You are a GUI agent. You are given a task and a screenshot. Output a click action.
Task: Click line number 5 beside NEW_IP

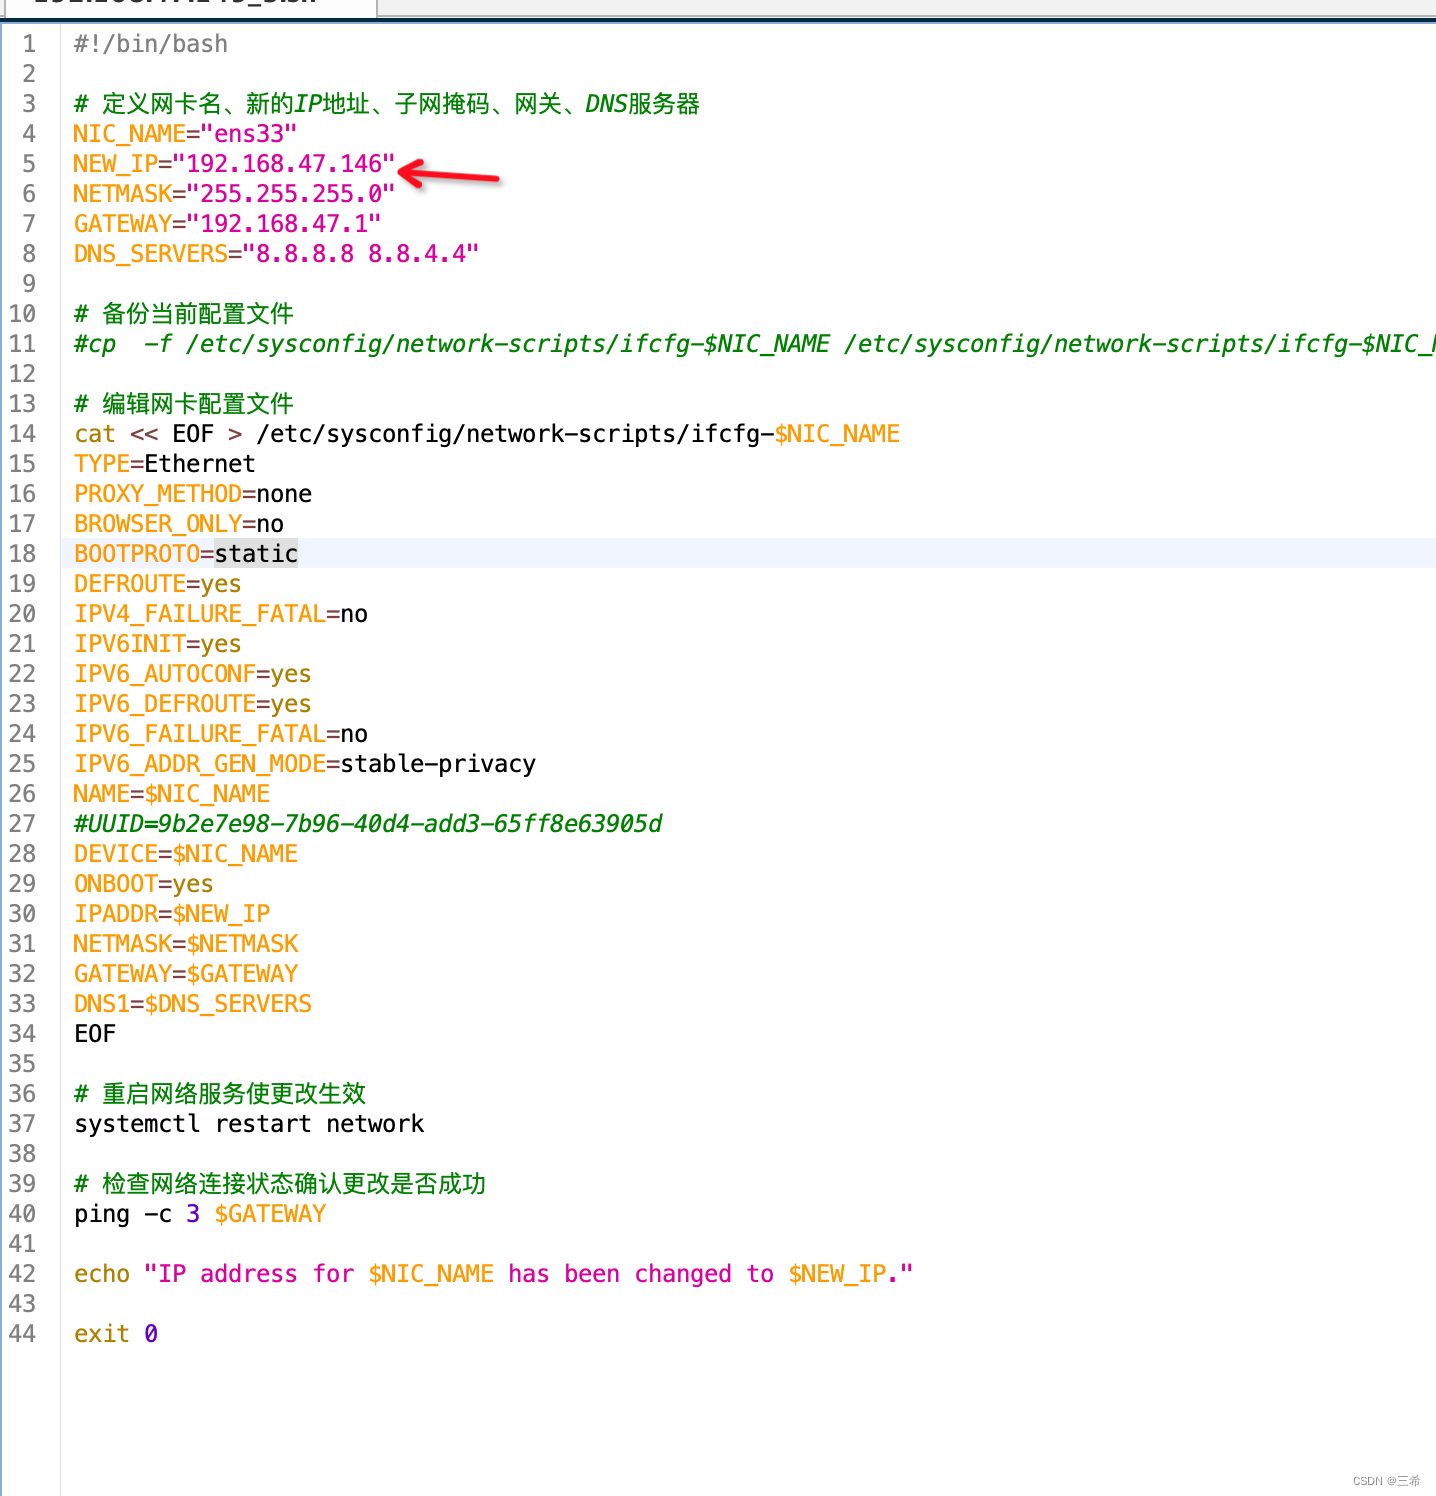point(28,164)
